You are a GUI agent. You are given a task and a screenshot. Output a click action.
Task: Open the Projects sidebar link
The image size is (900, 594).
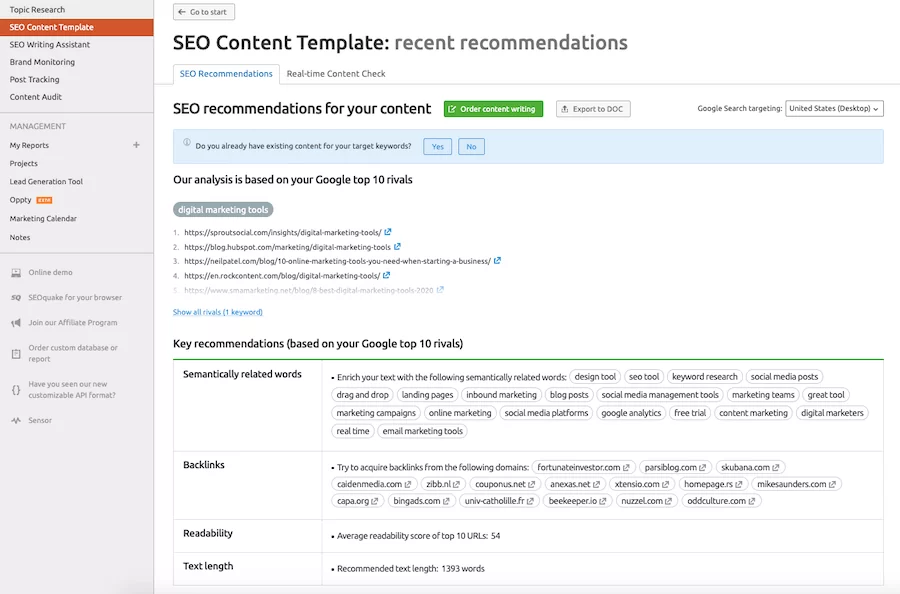coord(24,164)
